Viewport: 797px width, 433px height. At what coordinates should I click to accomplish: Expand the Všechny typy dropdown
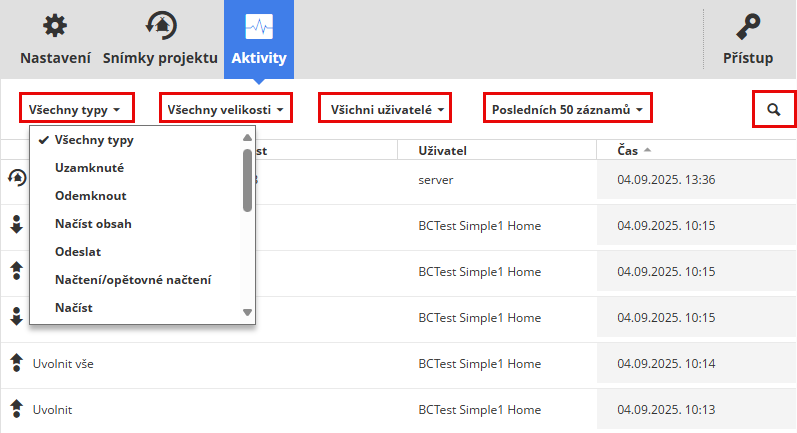coord(75,108)
